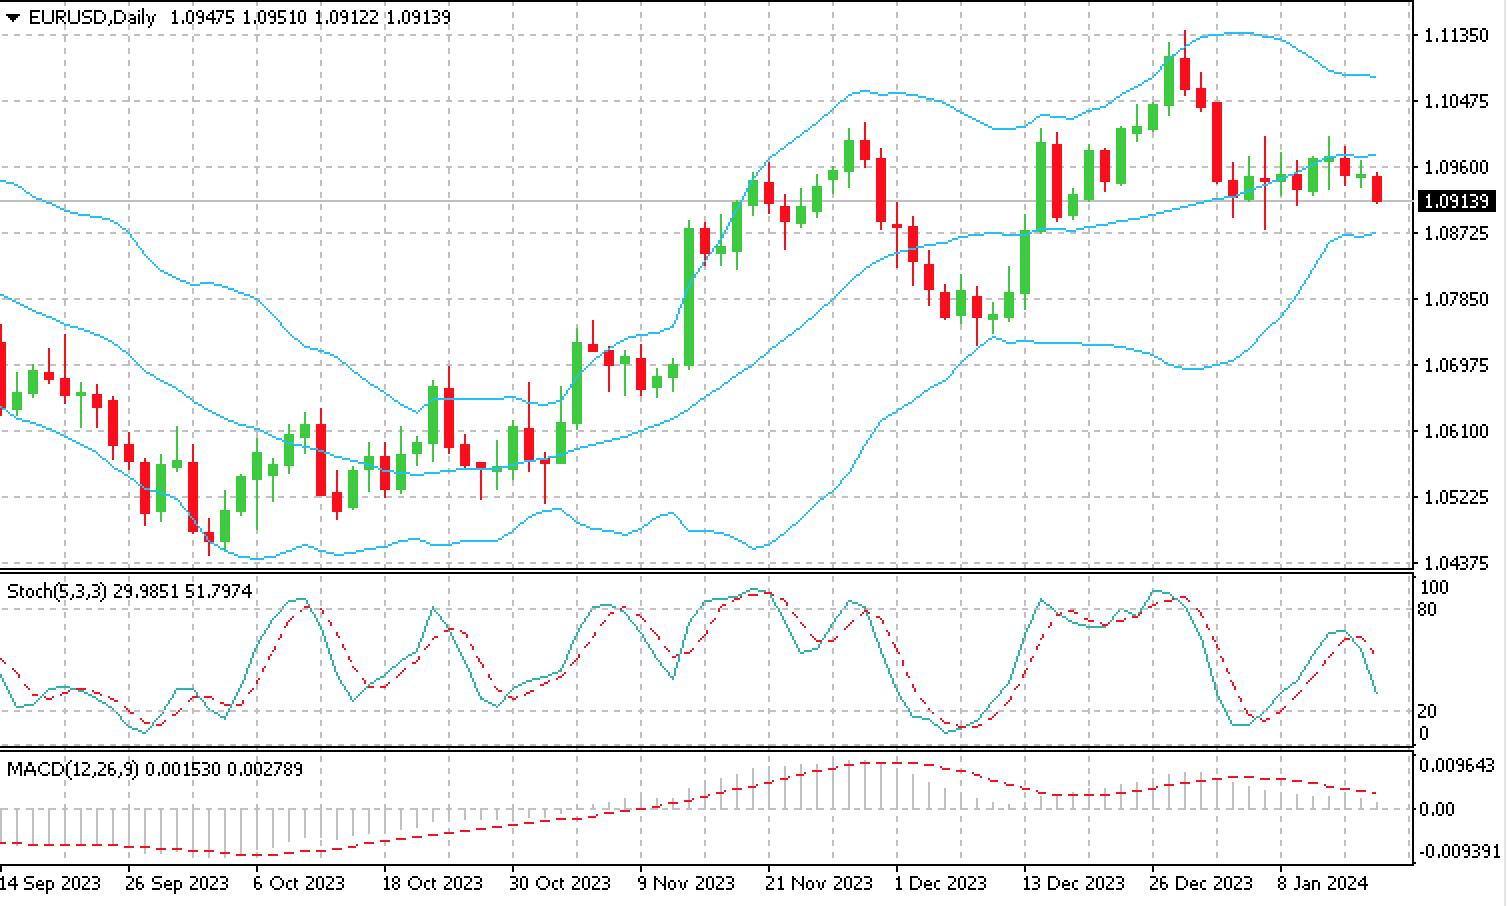Click the 0.00 label on MACD scale
1508x906 pixels.
[x=1437, y=808]
